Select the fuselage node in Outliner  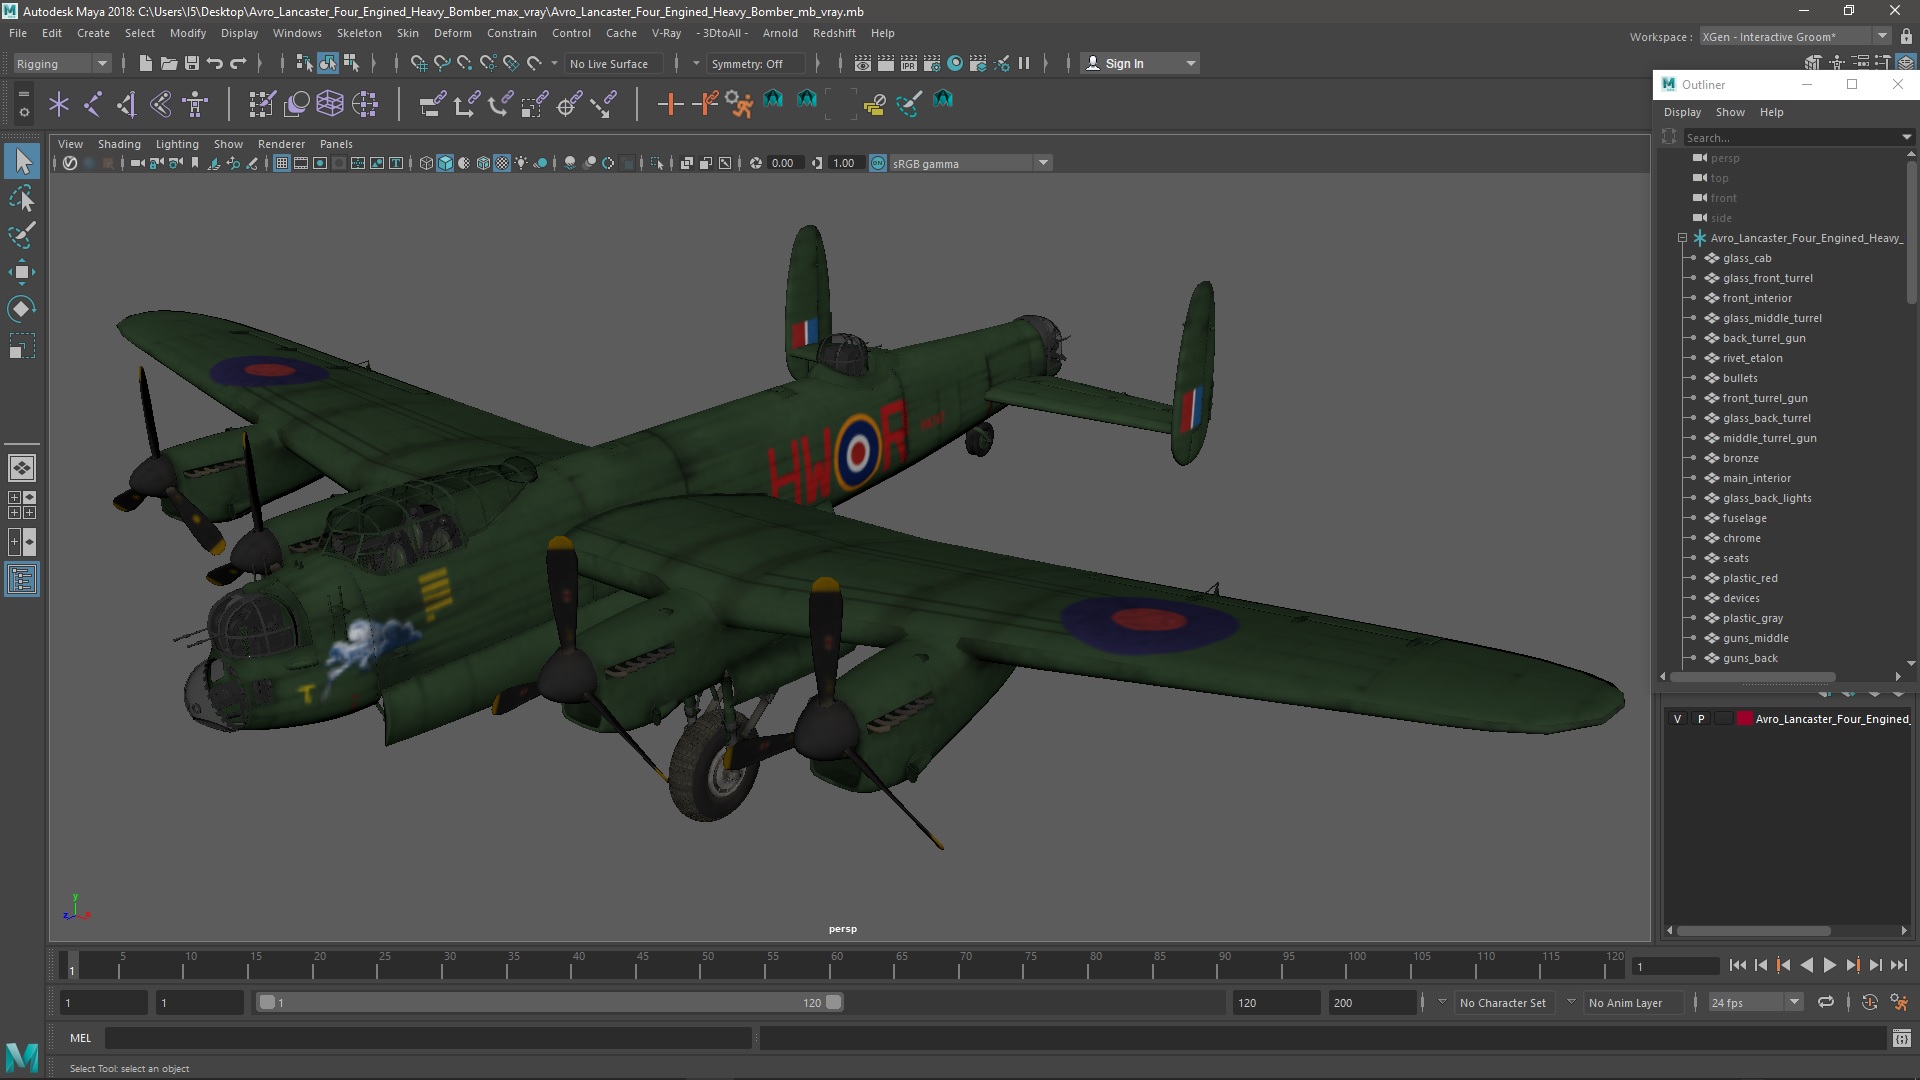tap(1744, 518)
